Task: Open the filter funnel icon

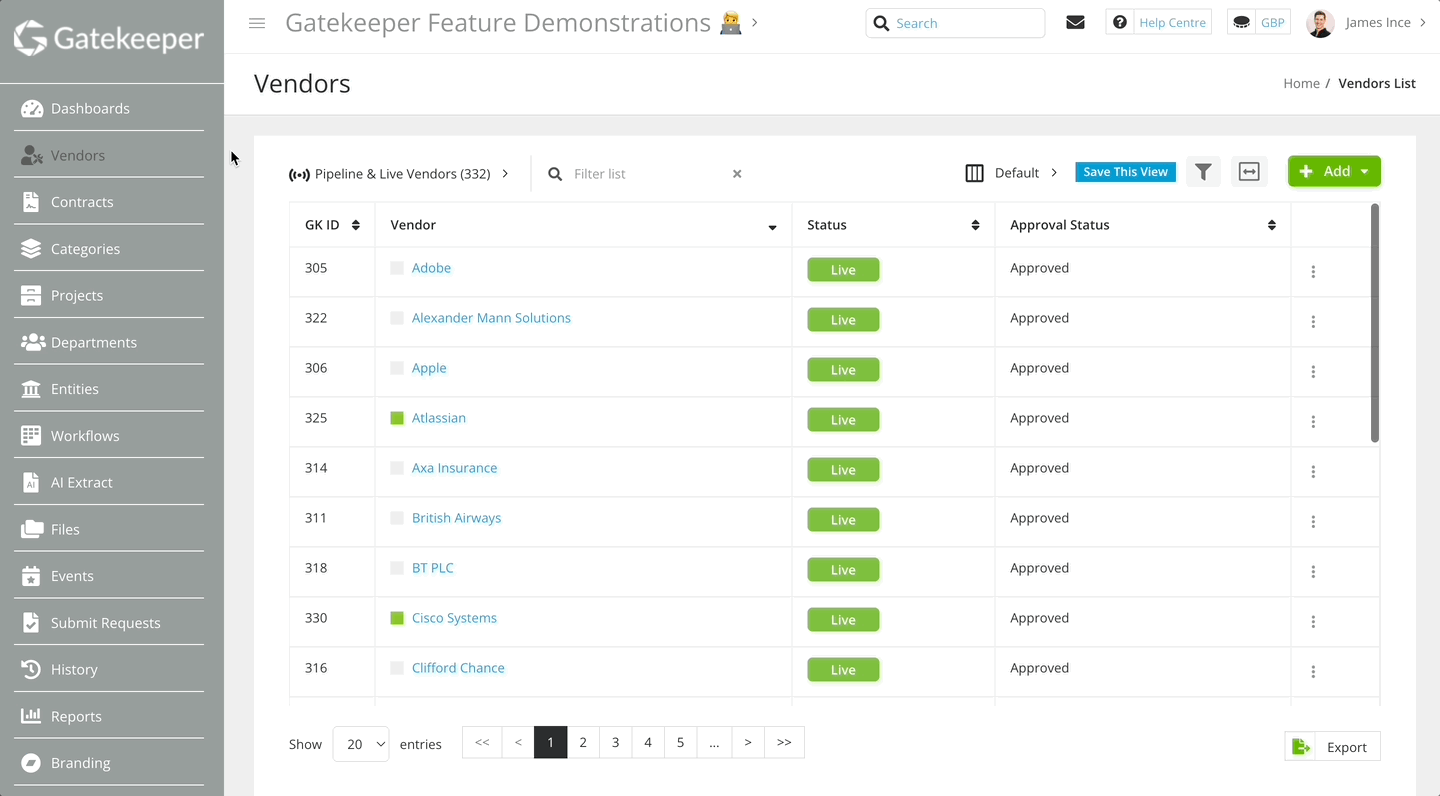Action: tap(1203, 171)
